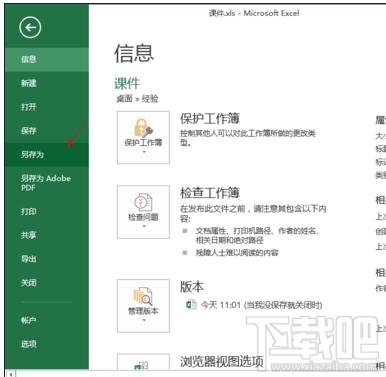Click the 课件.xls - Microsoft Excel title
The width and height of the screenshot is (386, 377).
coord(254,13)
